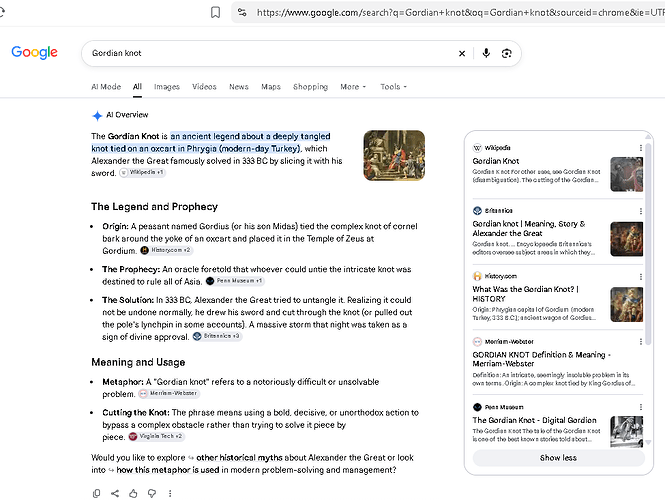Open the Tools dropdown
This screenshot has height=500, width=665.
393,87
